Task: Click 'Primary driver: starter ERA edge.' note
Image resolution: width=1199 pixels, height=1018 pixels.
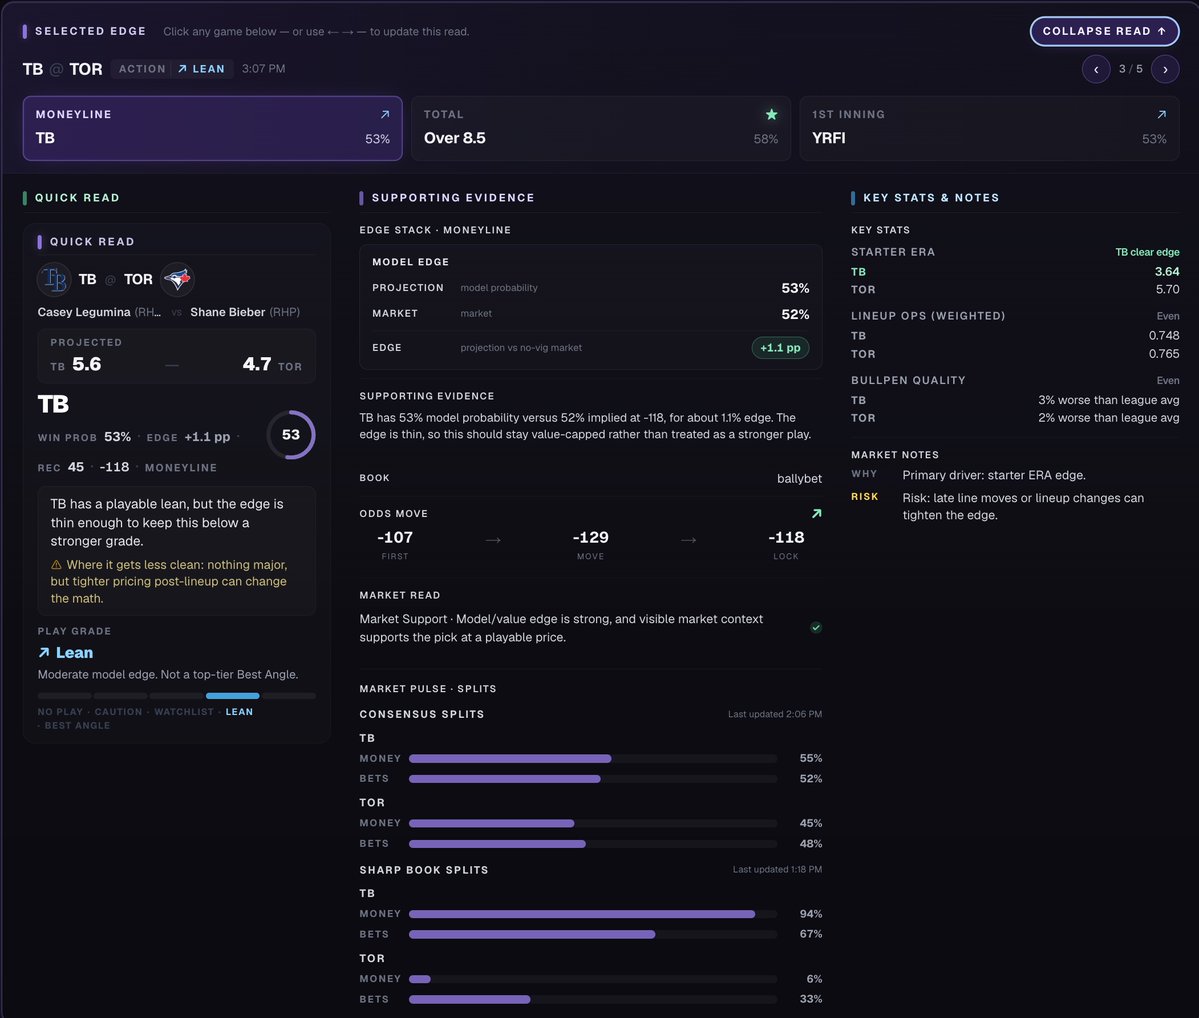Action: click(x=993, y=475)
